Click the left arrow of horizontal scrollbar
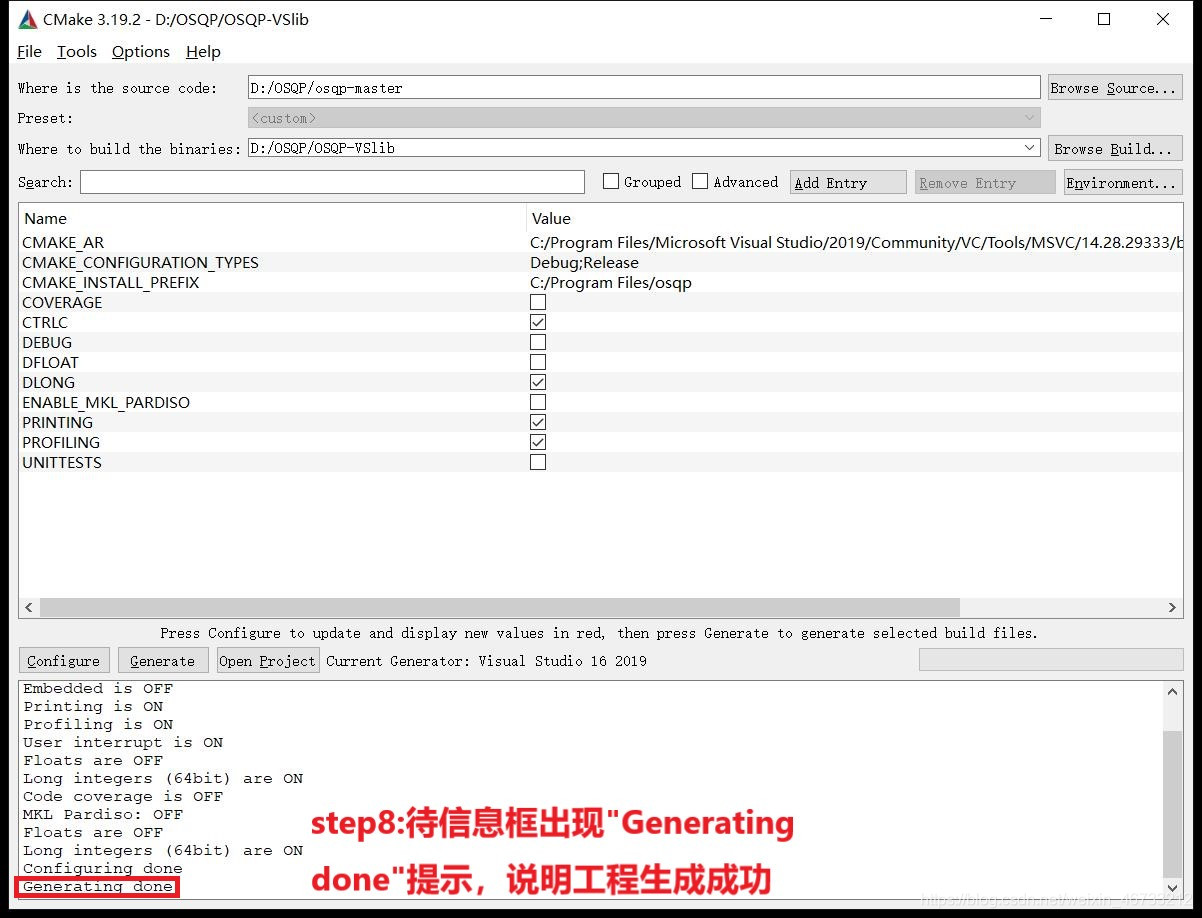This screenshot has width=1202, height=918. coord(29,607)
